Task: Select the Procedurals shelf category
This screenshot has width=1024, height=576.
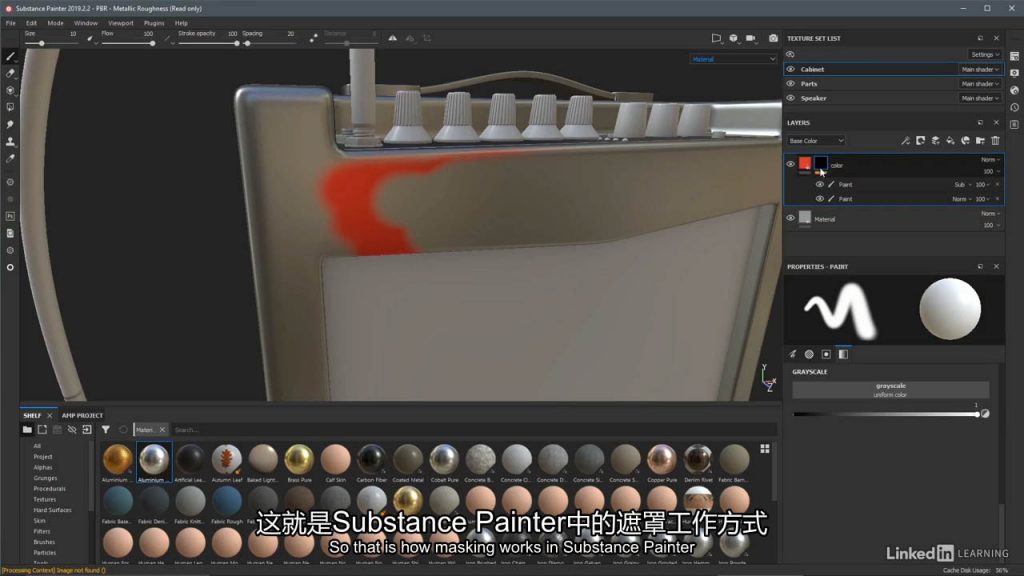Action: 50,488
